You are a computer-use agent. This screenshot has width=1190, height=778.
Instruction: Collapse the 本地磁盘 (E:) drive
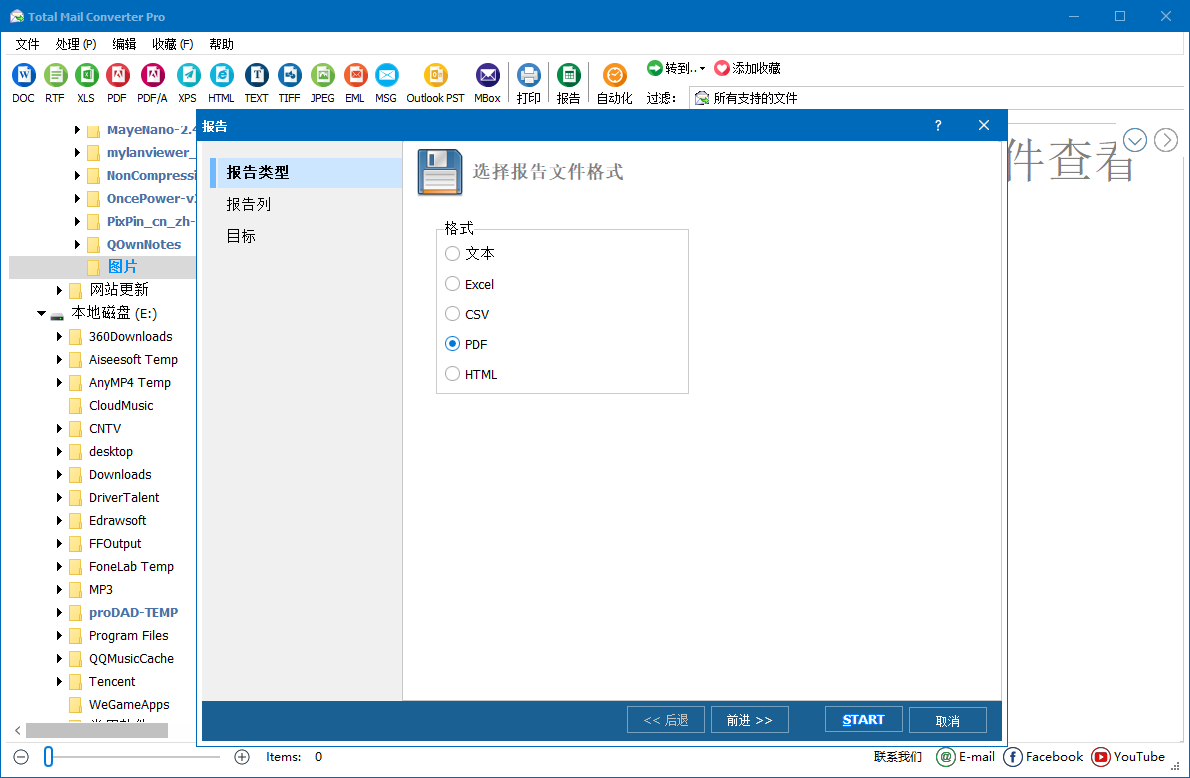click(x=41, y=313)
